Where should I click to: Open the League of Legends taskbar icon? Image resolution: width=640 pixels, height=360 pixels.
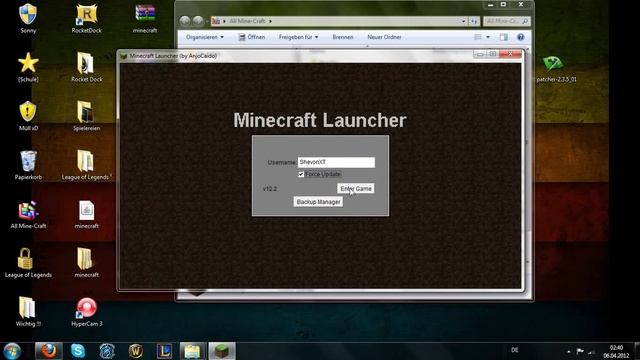[x=164, y=351]
